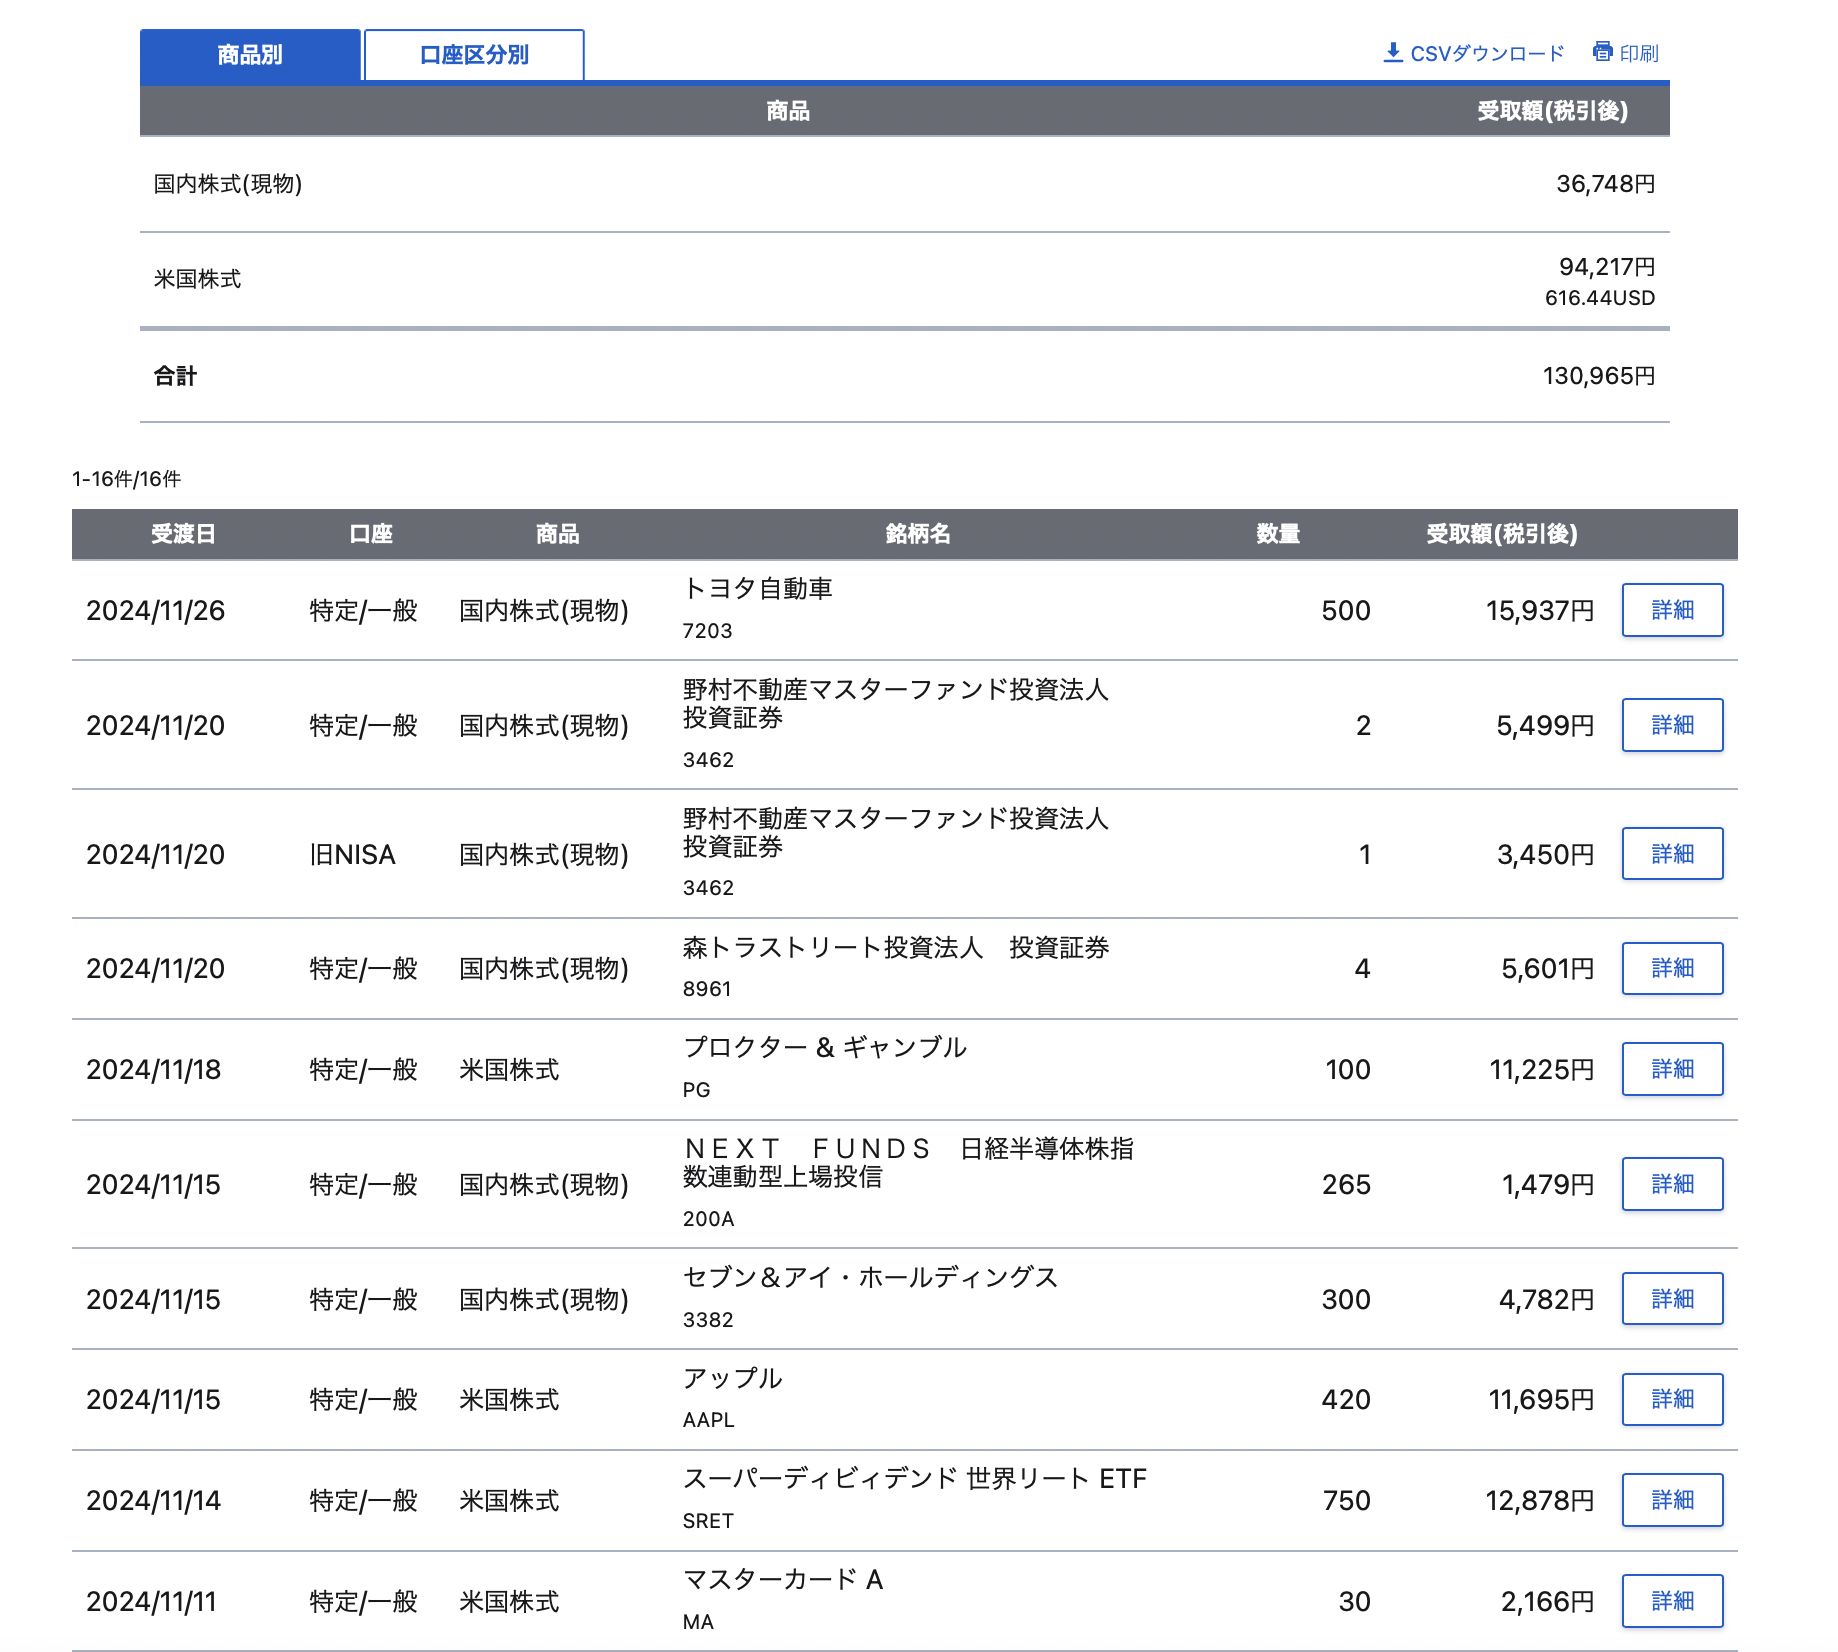
Task: Click the マスターカード A name
Action: tap(783, 1580)
